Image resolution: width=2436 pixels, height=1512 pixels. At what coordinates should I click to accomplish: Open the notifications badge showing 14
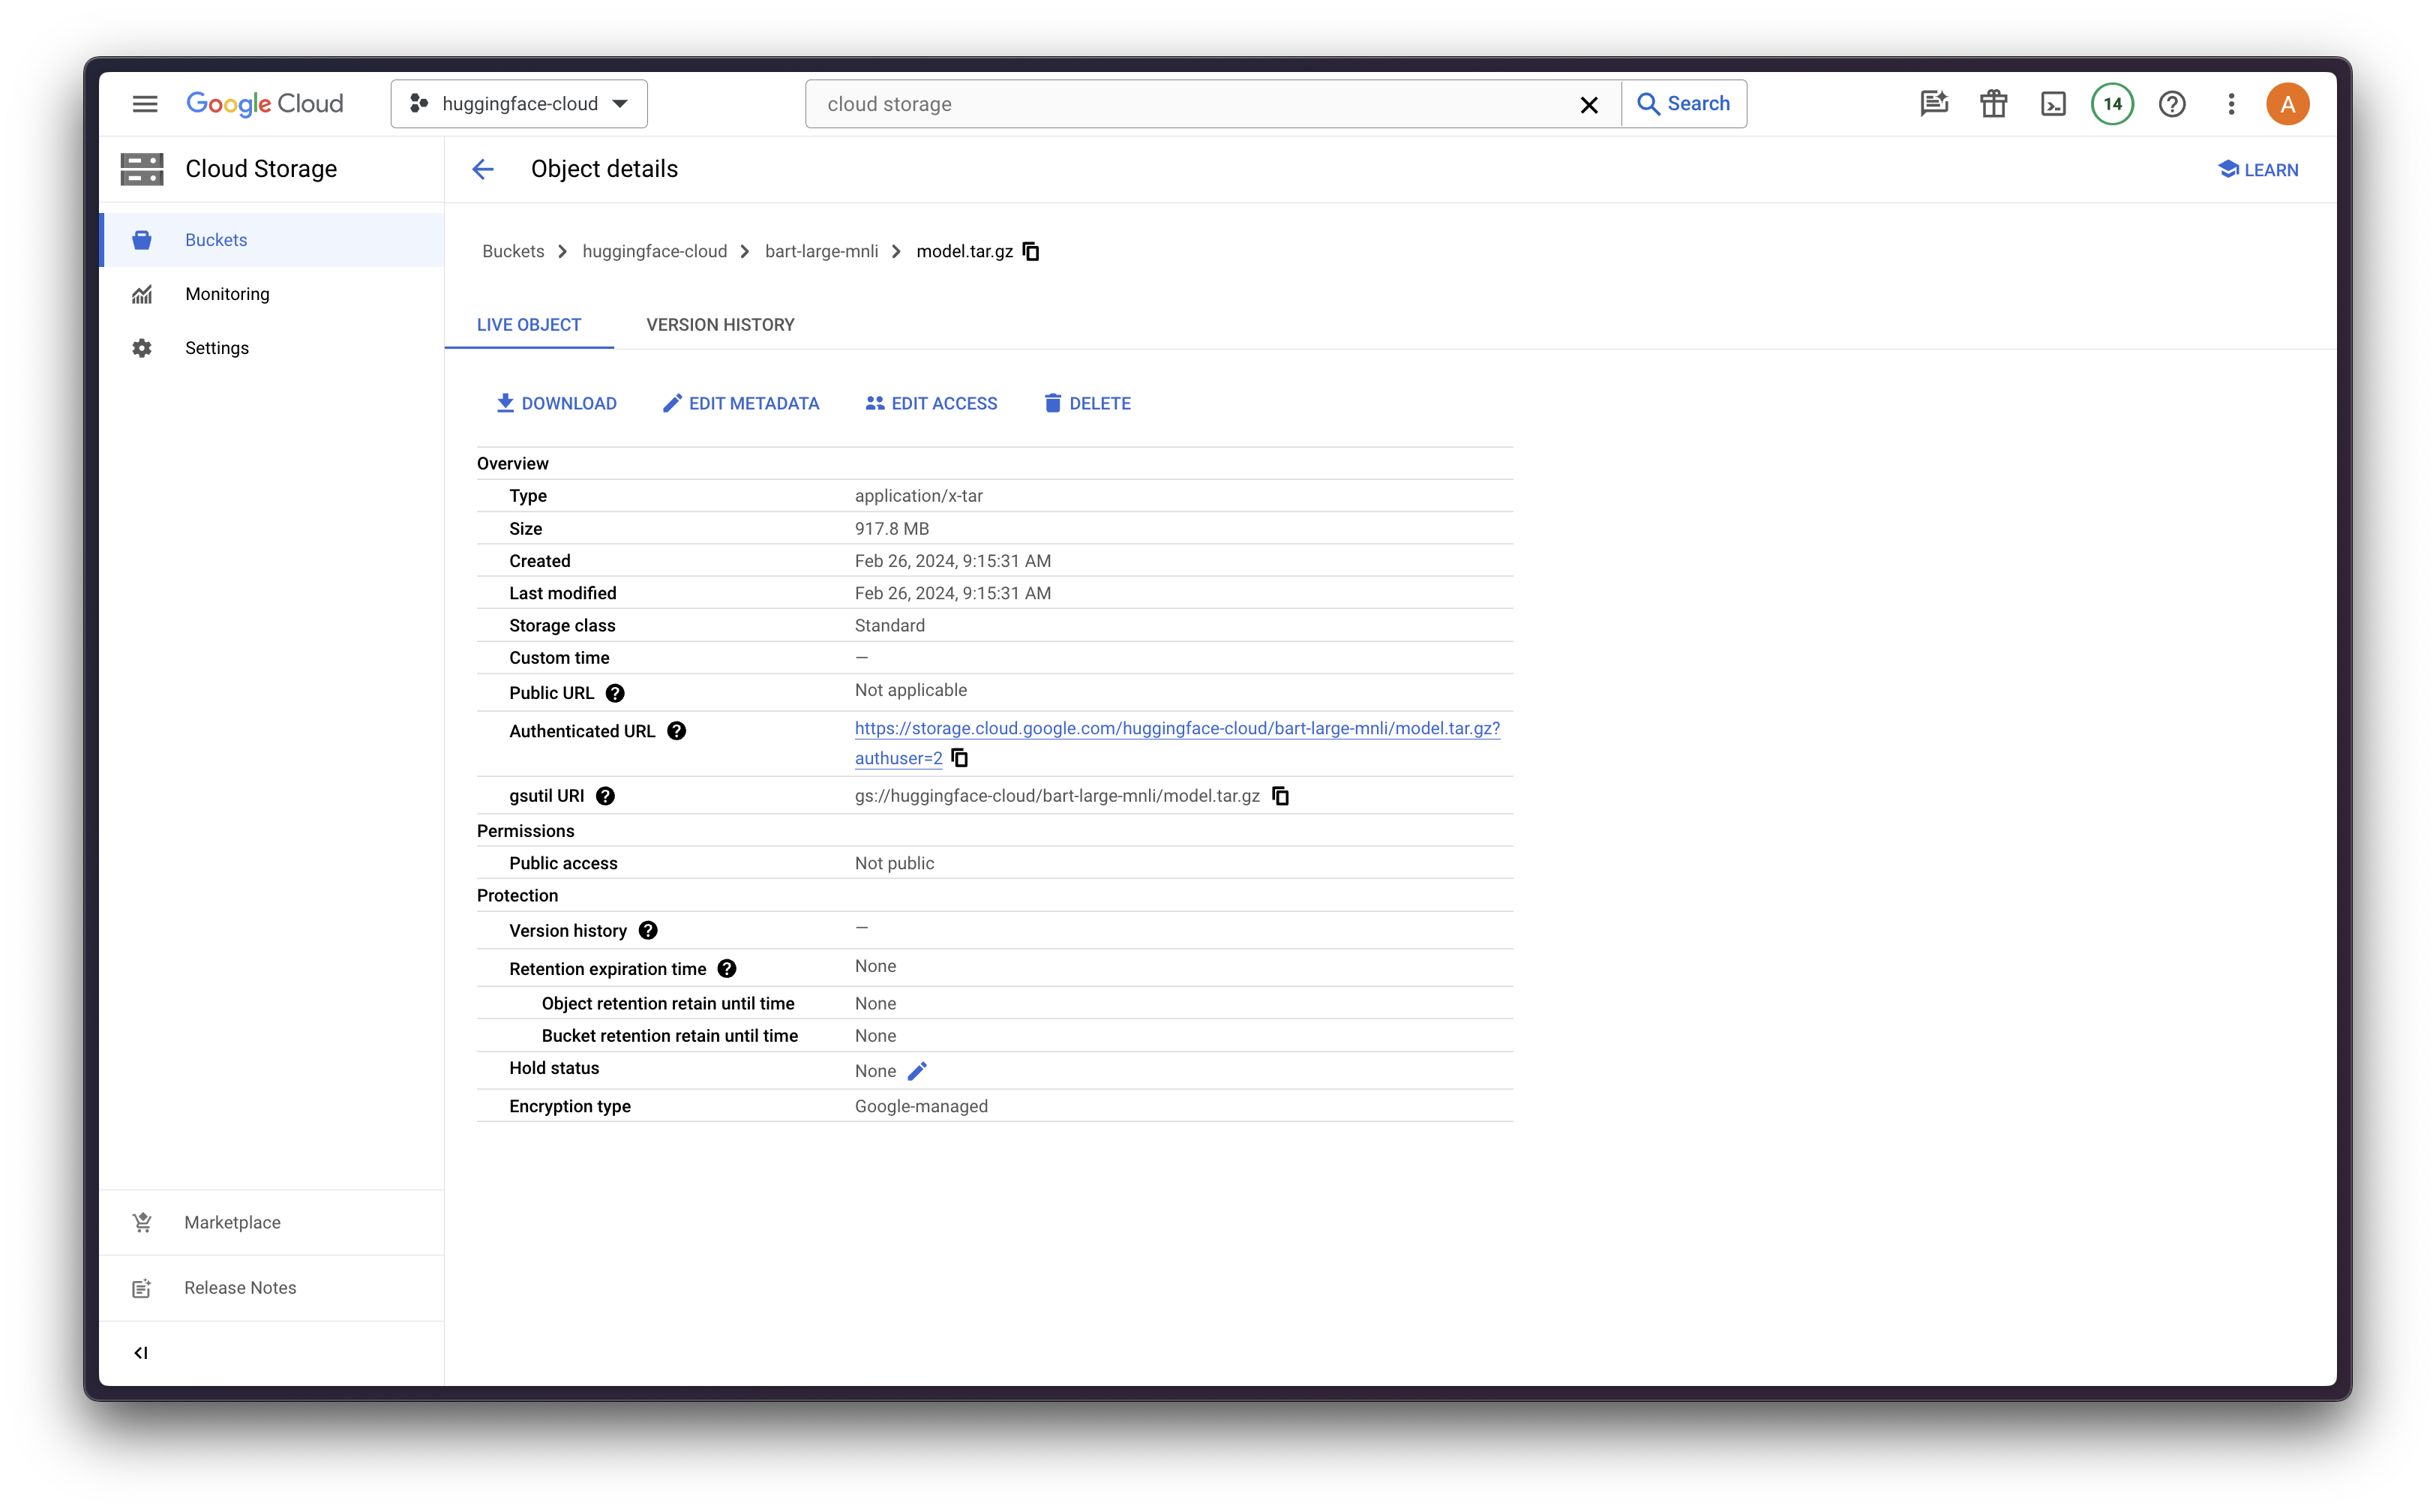pyautogui.click(x=2112, y=104)
